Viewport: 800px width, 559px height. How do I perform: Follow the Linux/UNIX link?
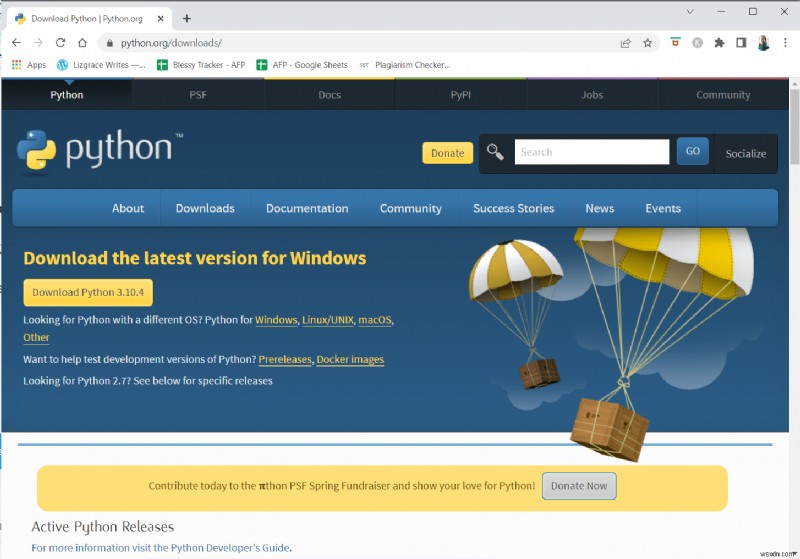pyautogui.click(x=328, y=320)
